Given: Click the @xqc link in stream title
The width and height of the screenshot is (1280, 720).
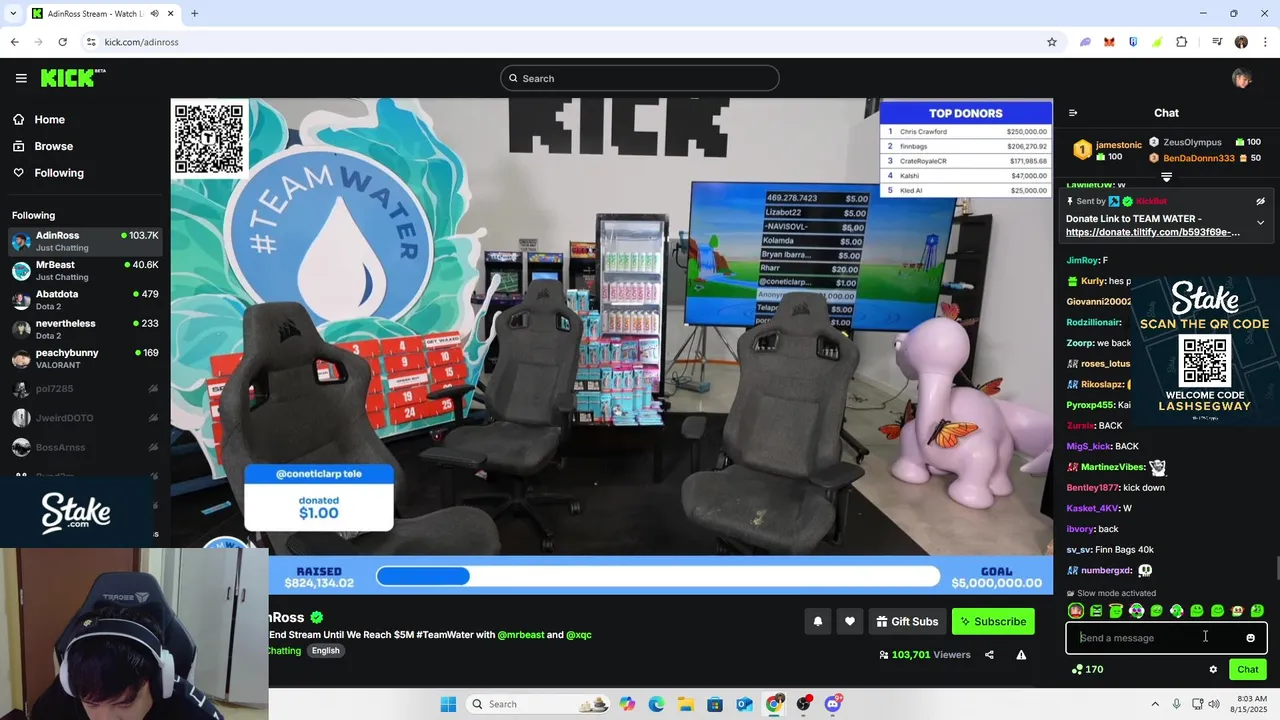Looking at the screenshot, I should point(579,635).
